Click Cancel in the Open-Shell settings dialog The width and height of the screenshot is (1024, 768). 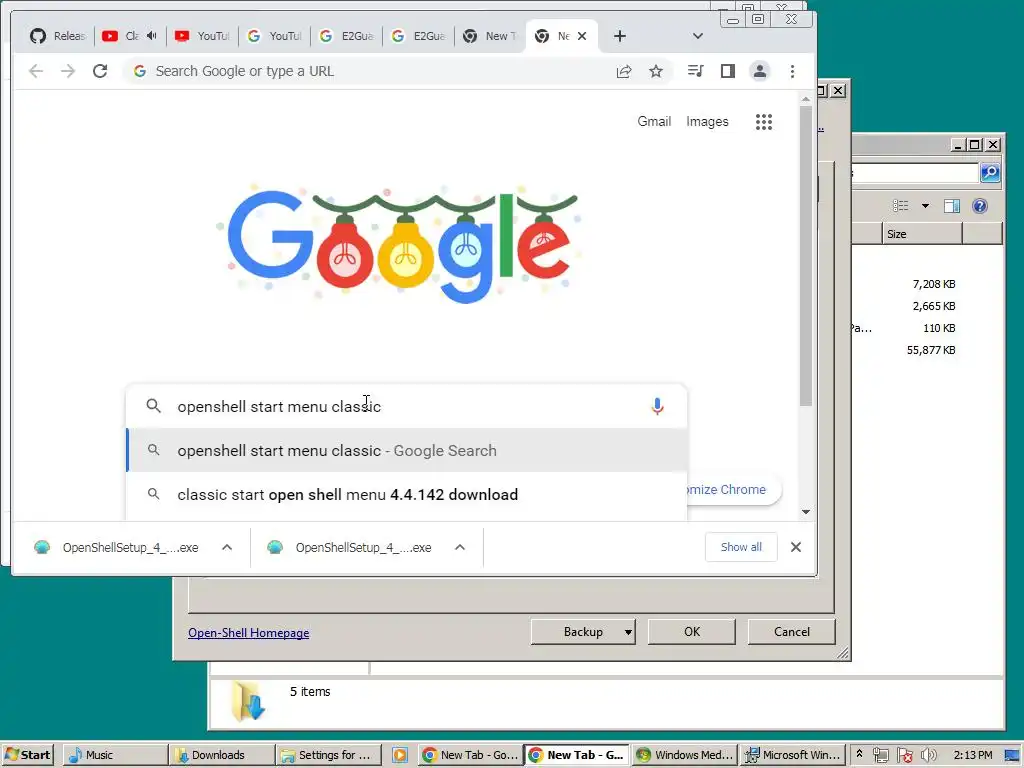click(x=792, y=632)
